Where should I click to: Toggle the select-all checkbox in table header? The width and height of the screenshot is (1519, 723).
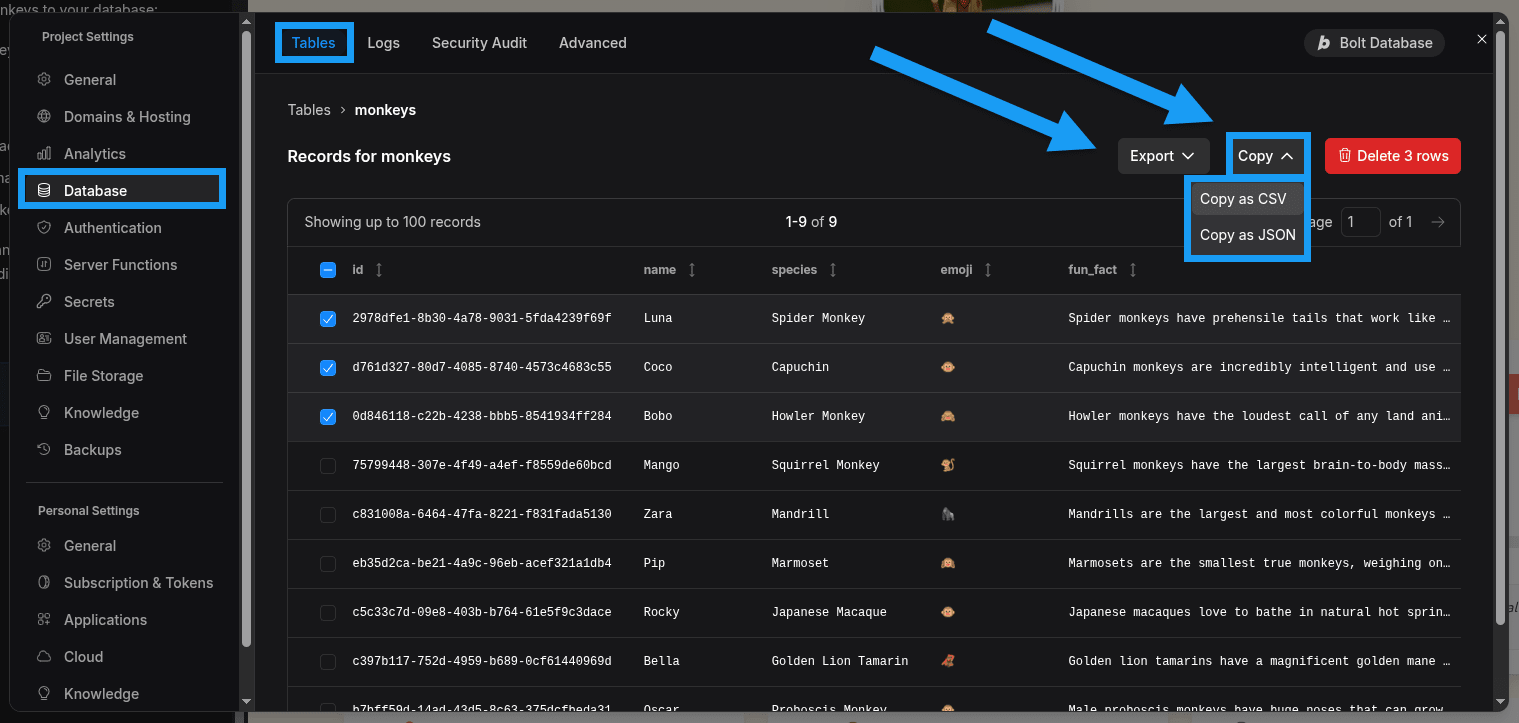(328, 269)
